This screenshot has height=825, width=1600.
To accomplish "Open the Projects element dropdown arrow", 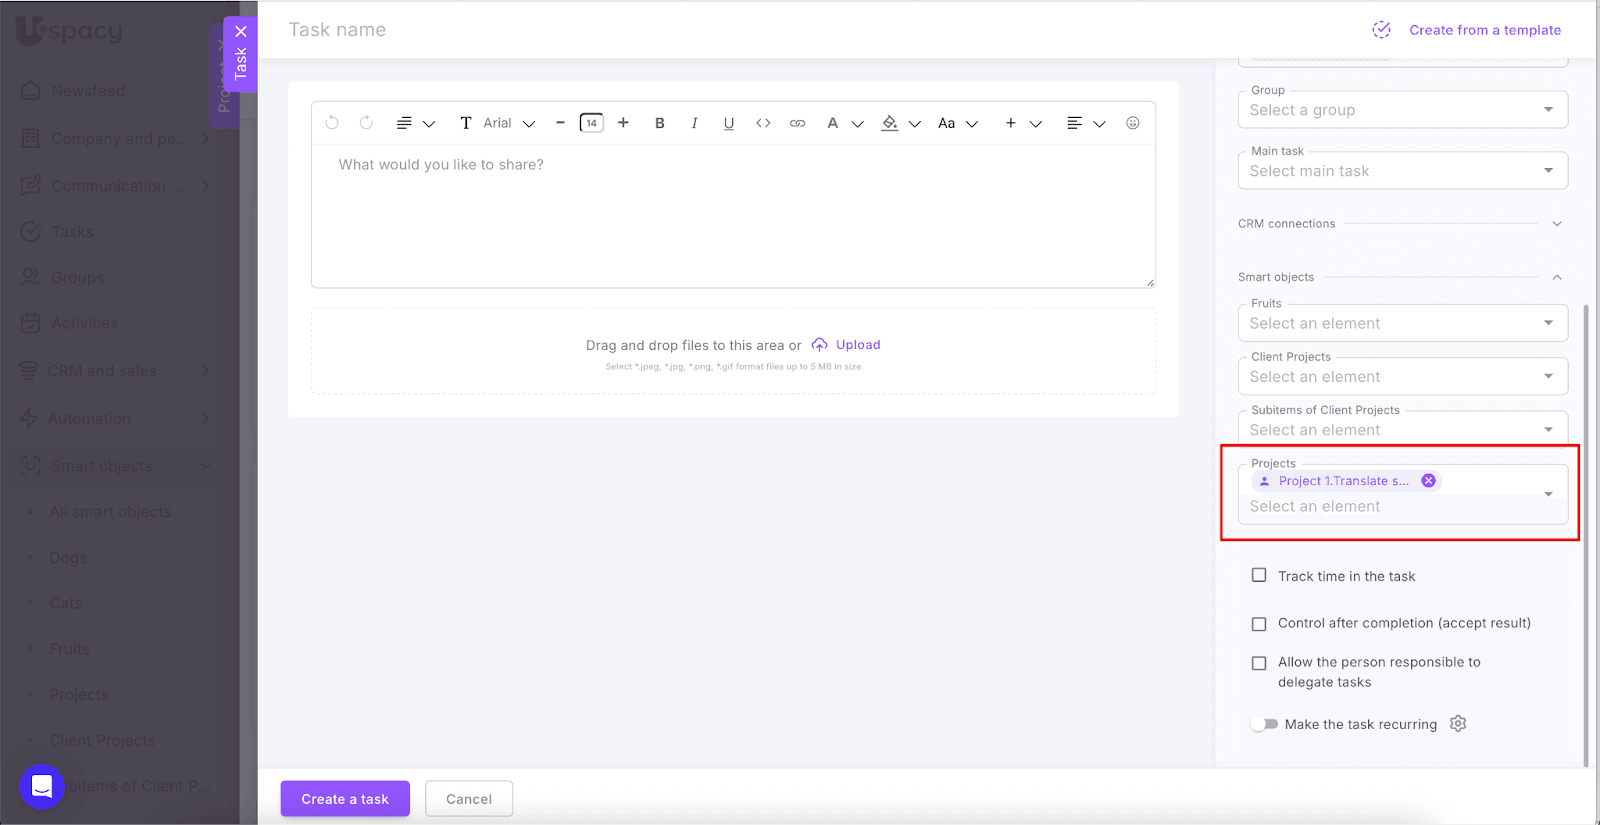I will point(1549,494).
